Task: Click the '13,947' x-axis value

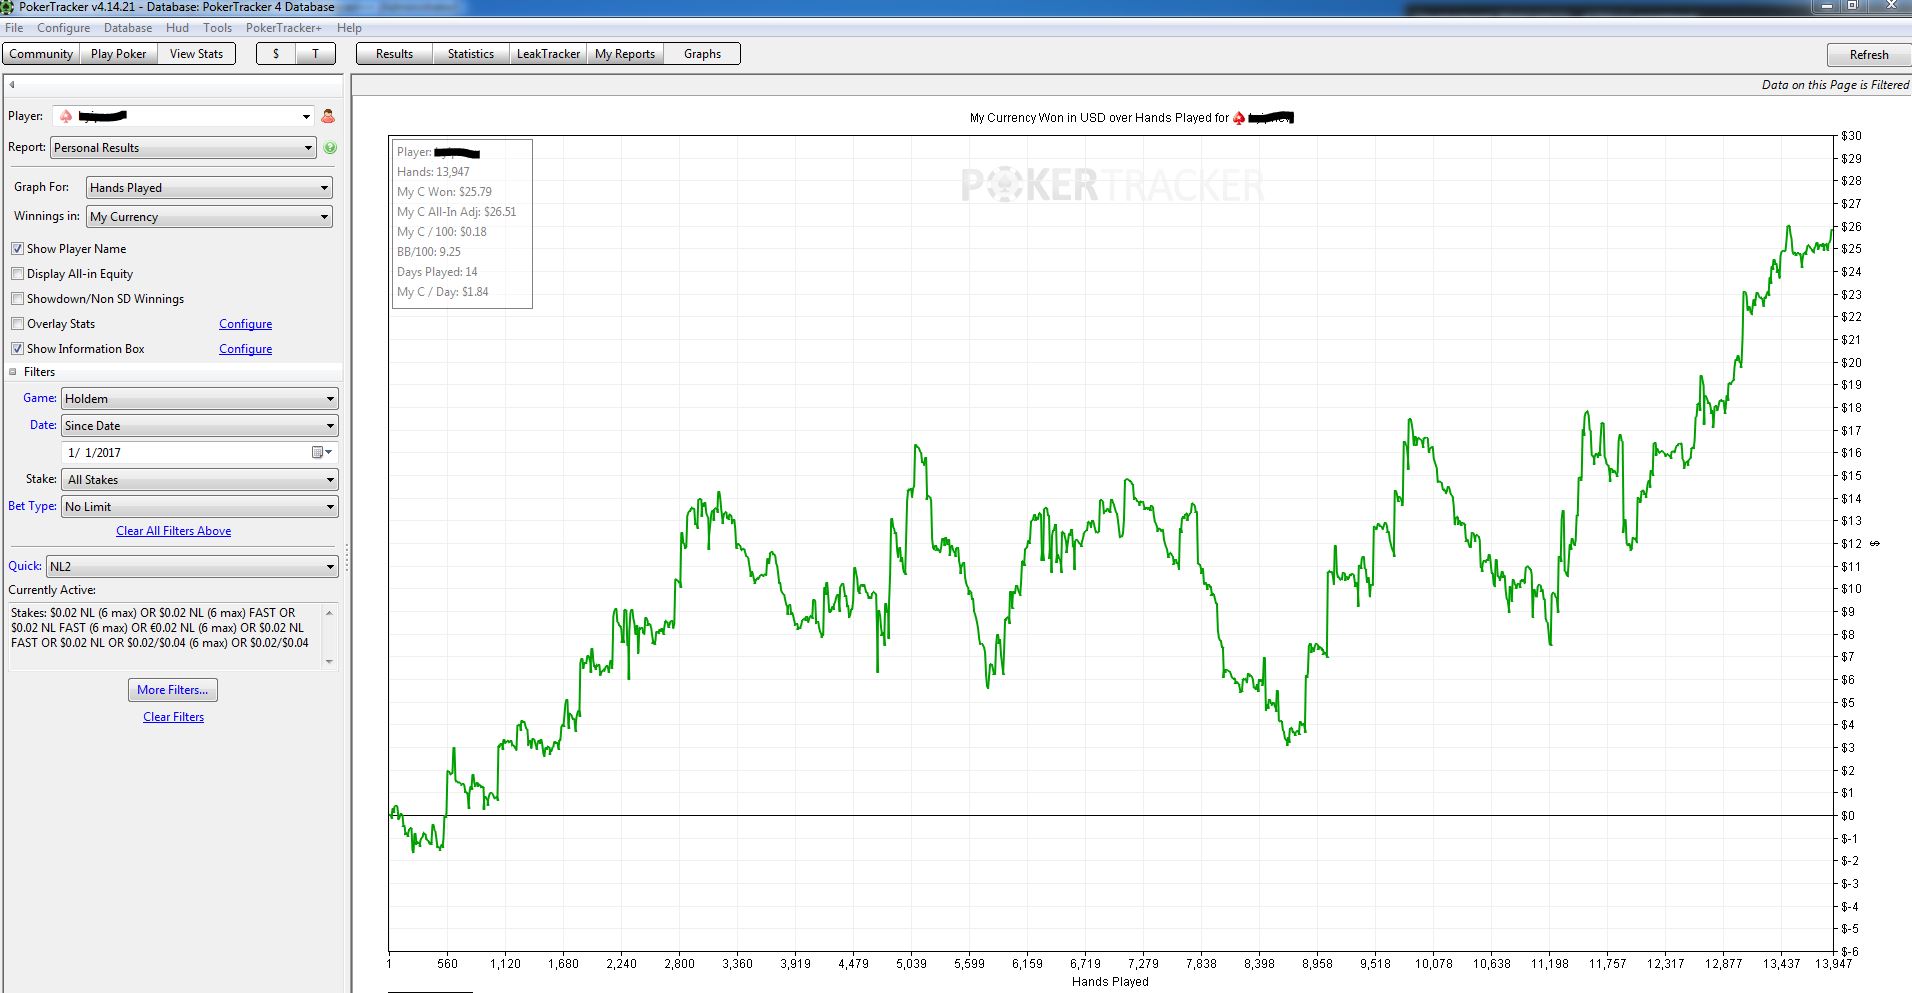Action: [x=1833, y=964]
